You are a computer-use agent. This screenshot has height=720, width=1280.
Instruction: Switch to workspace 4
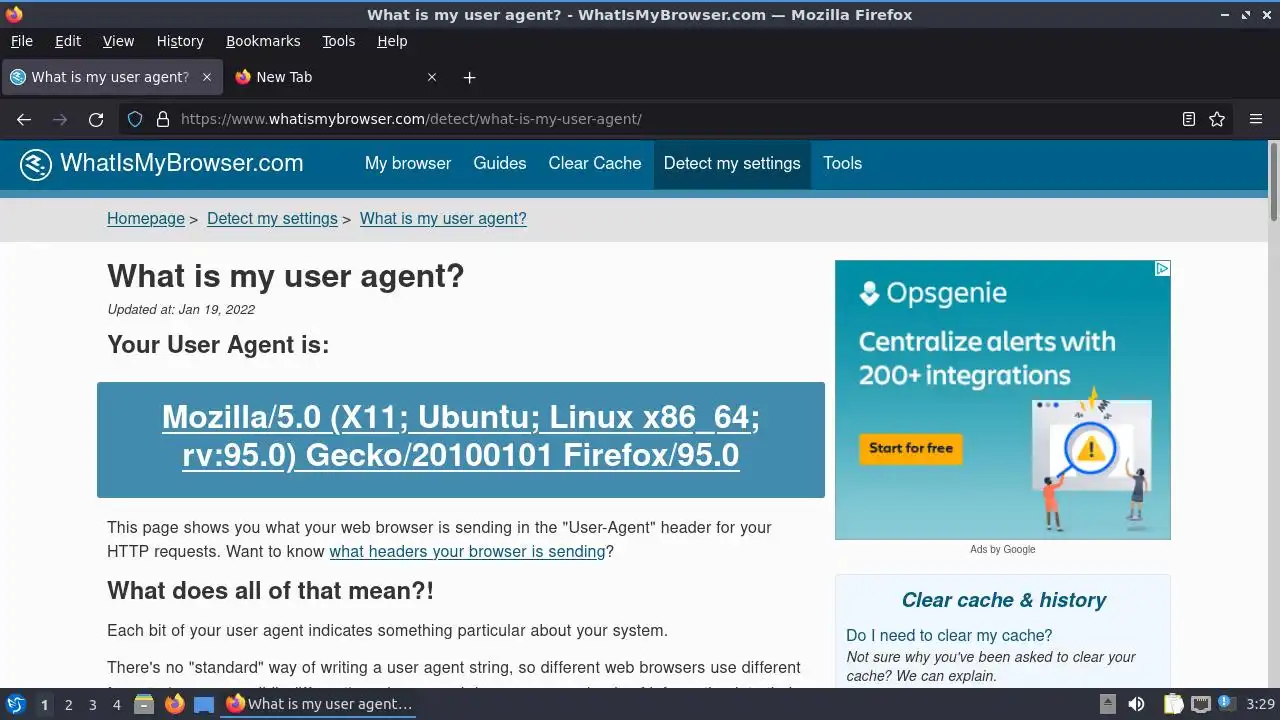coord(116,705)
